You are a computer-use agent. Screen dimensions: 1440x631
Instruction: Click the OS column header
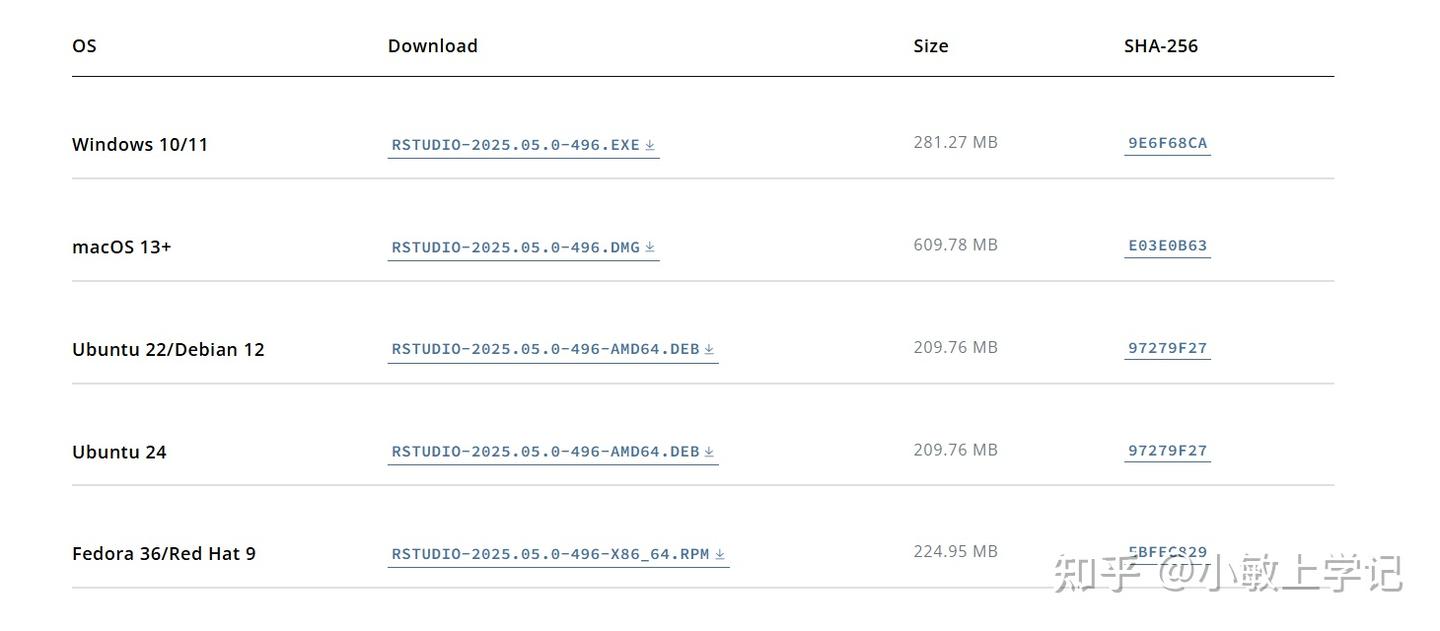(x=84, y=46)
